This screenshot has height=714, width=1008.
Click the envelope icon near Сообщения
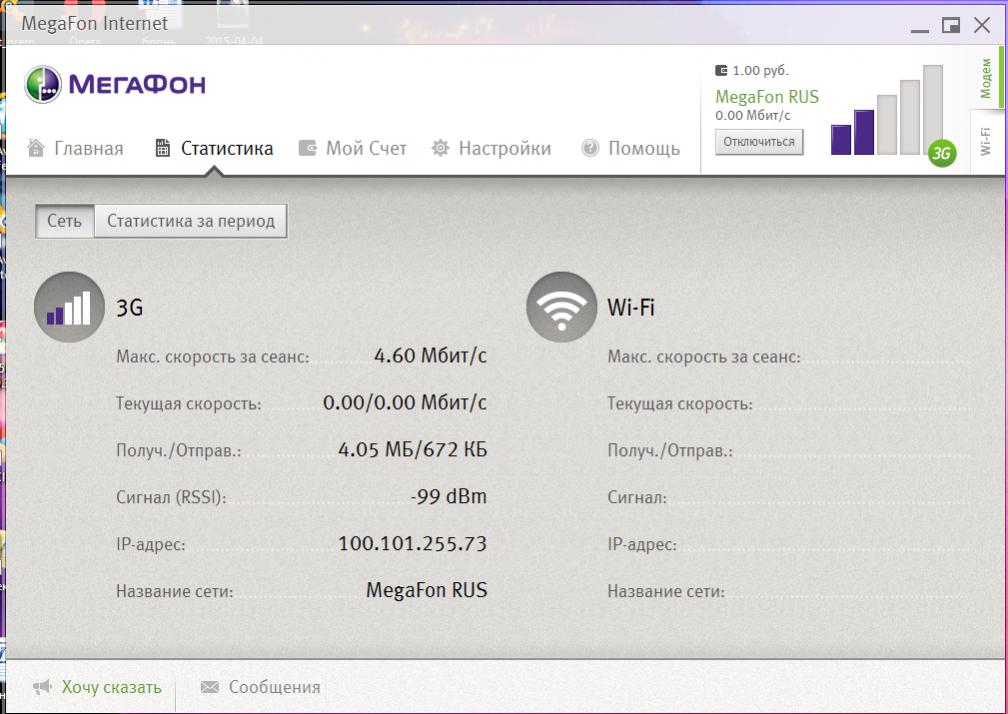(210, 687)
